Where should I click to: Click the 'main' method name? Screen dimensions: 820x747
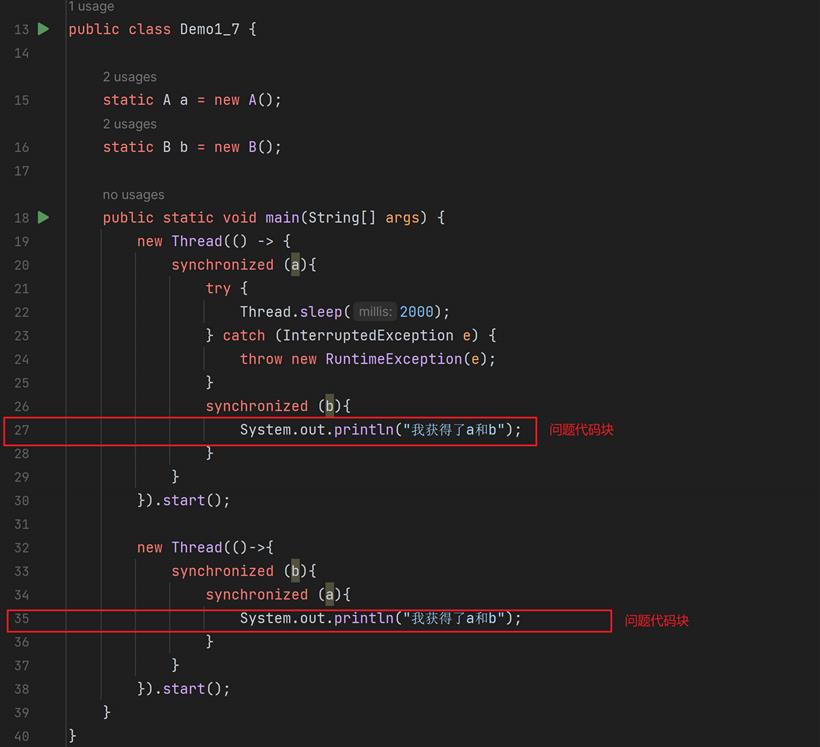pos(282,217)
